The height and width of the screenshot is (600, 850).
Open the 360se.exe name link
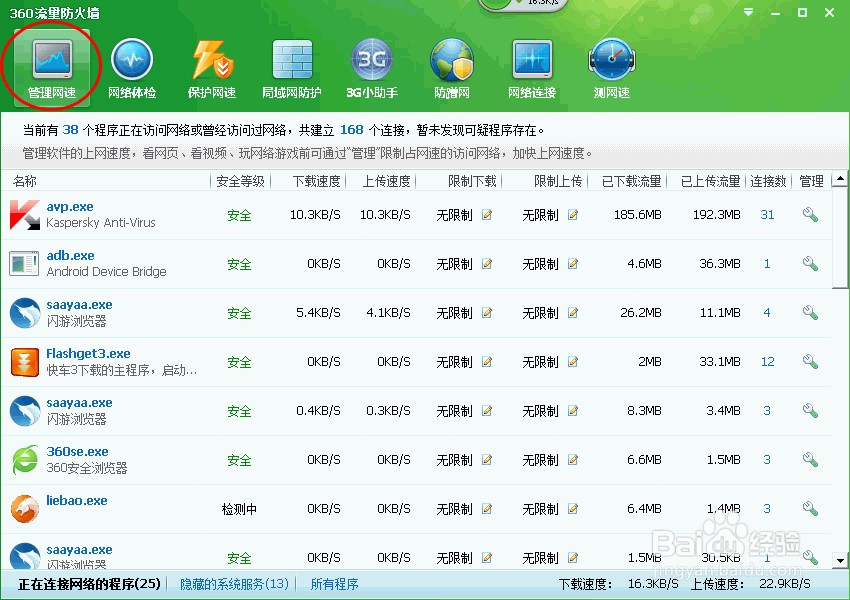[78, 451]
